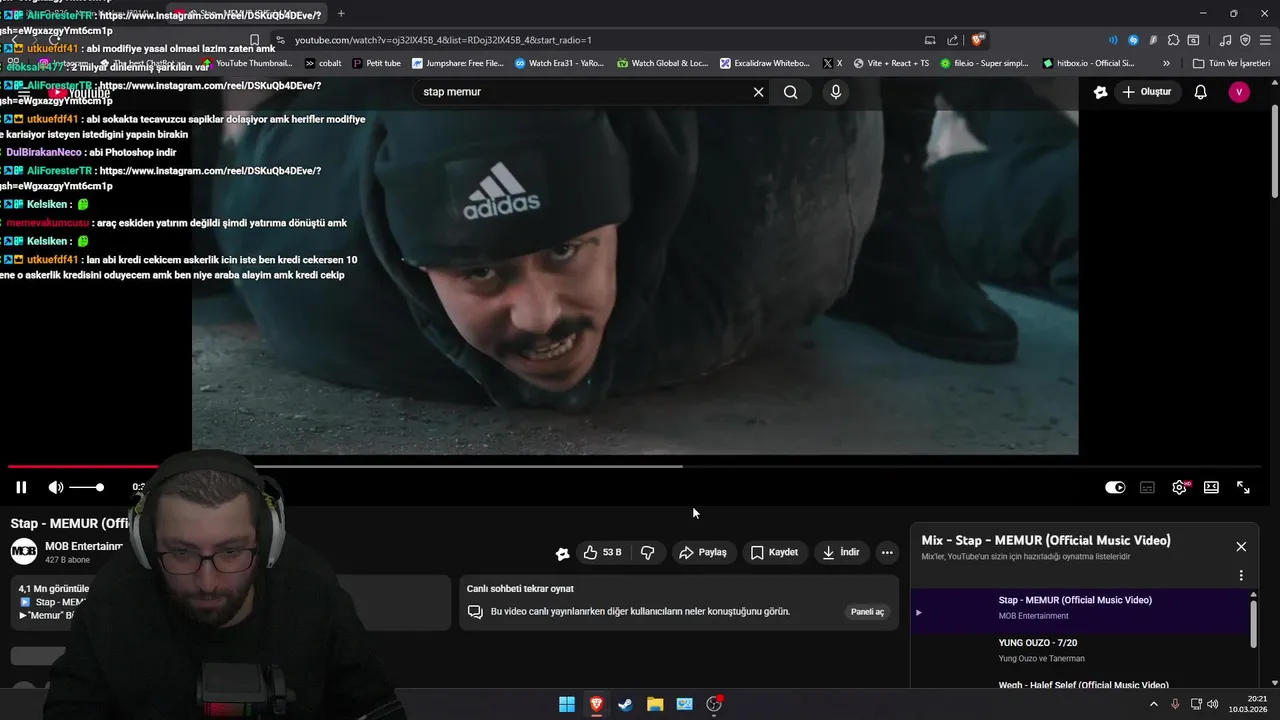Play the video by clicking the frame
The height and width of the screenshot is (720, 1280).
635,280
